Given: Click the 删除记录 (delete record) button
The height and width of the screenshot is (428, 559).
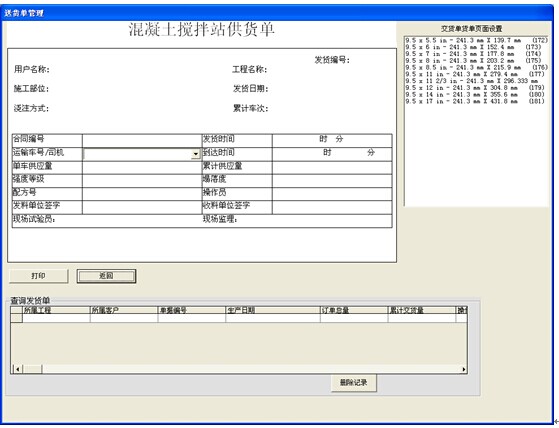Looking at the screenshot, I should pos(353,383).
